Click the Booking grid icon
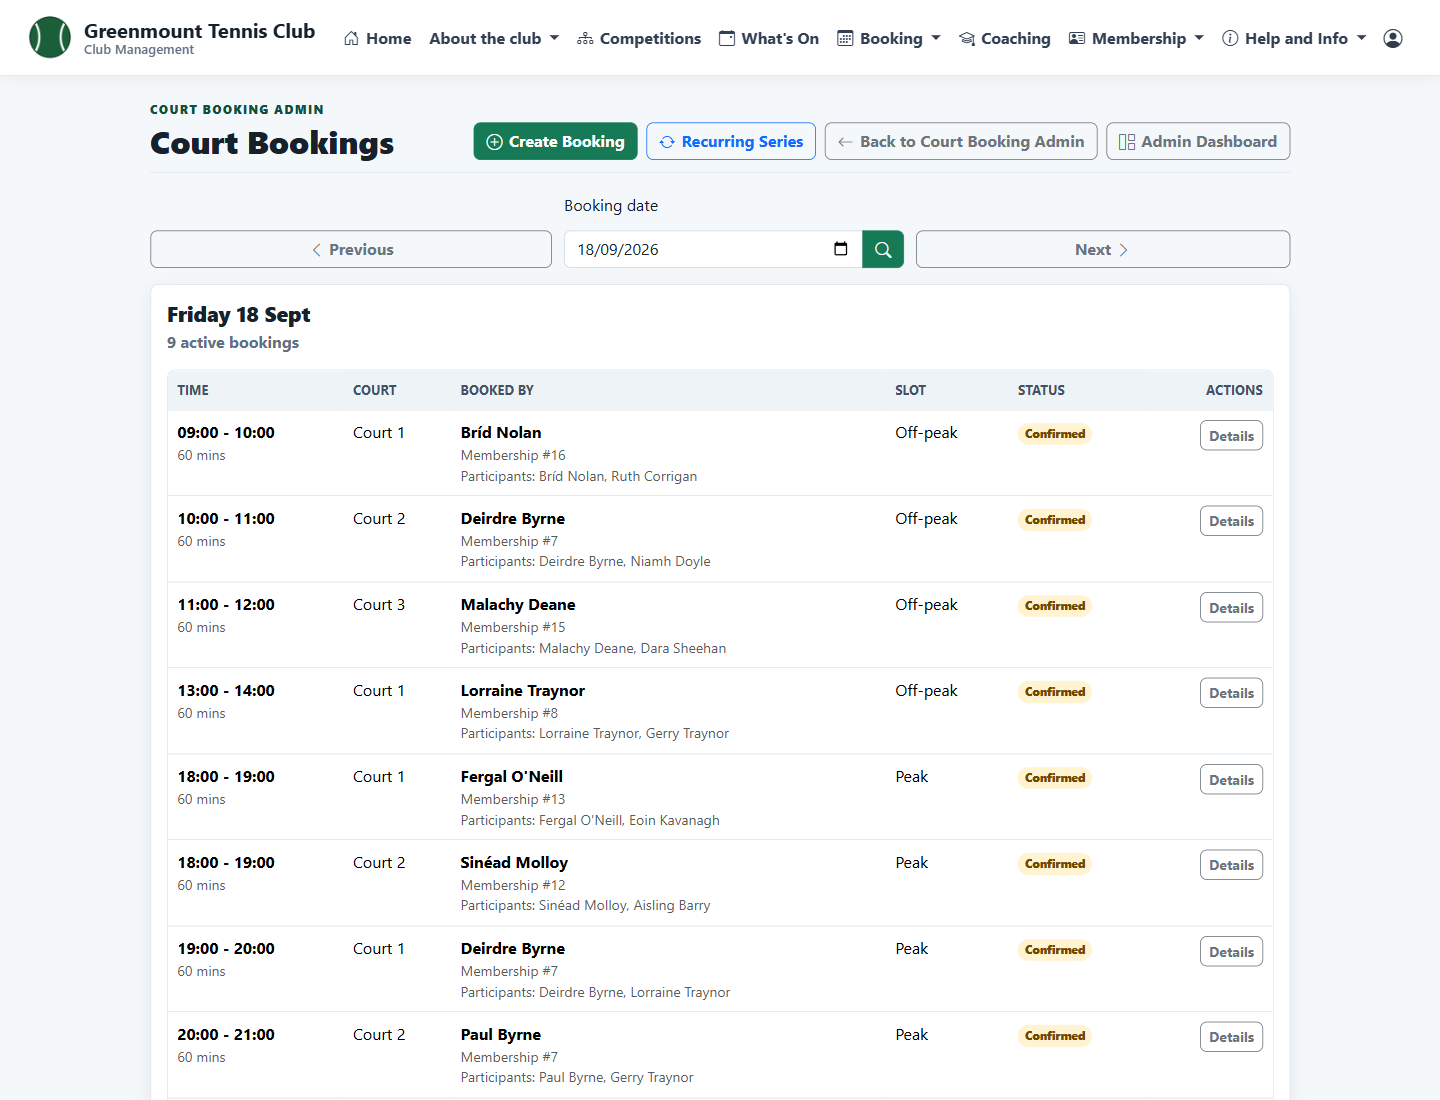This screenshot has width=1440, height=1100. (845, 38)
